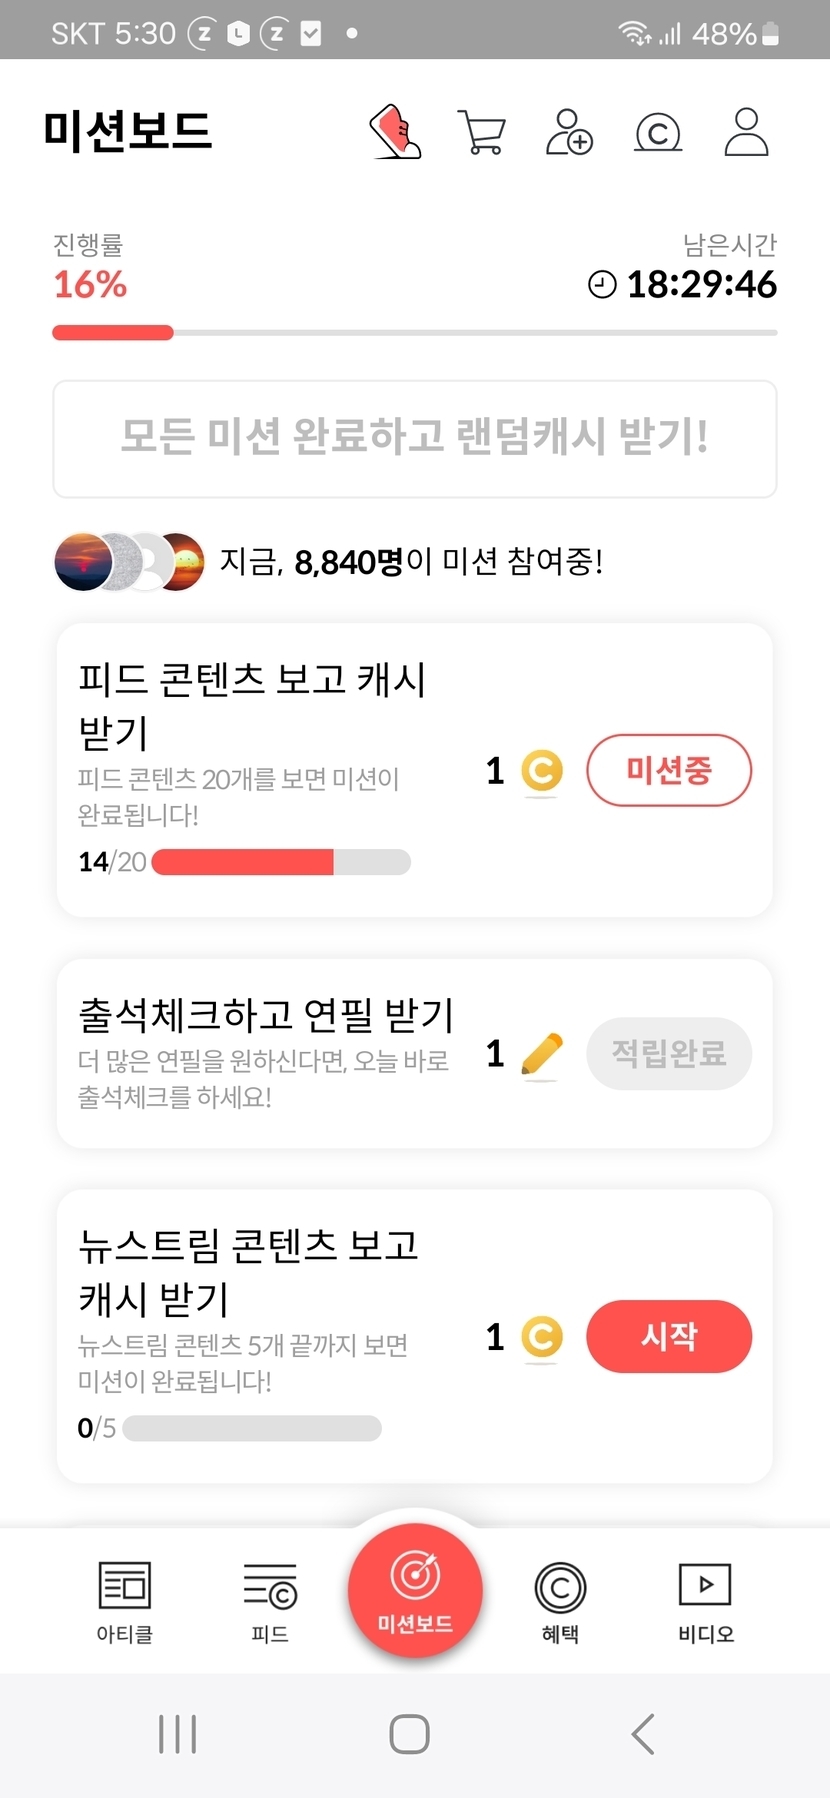Open the user profile icon
830x1798 pixels.
pos(746,133)
